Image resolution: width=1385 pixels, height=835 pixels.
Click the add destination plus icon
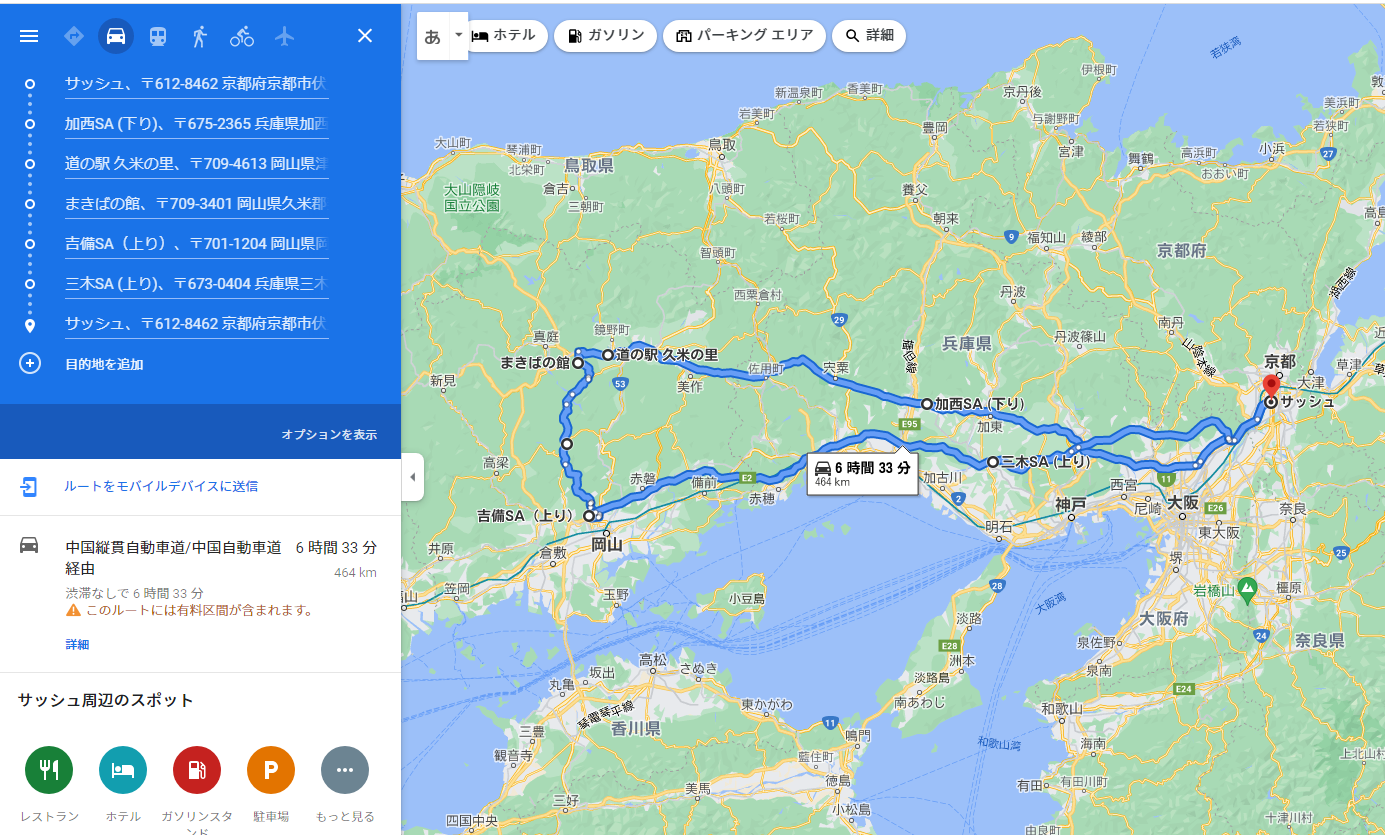click(x=30, y=363)
